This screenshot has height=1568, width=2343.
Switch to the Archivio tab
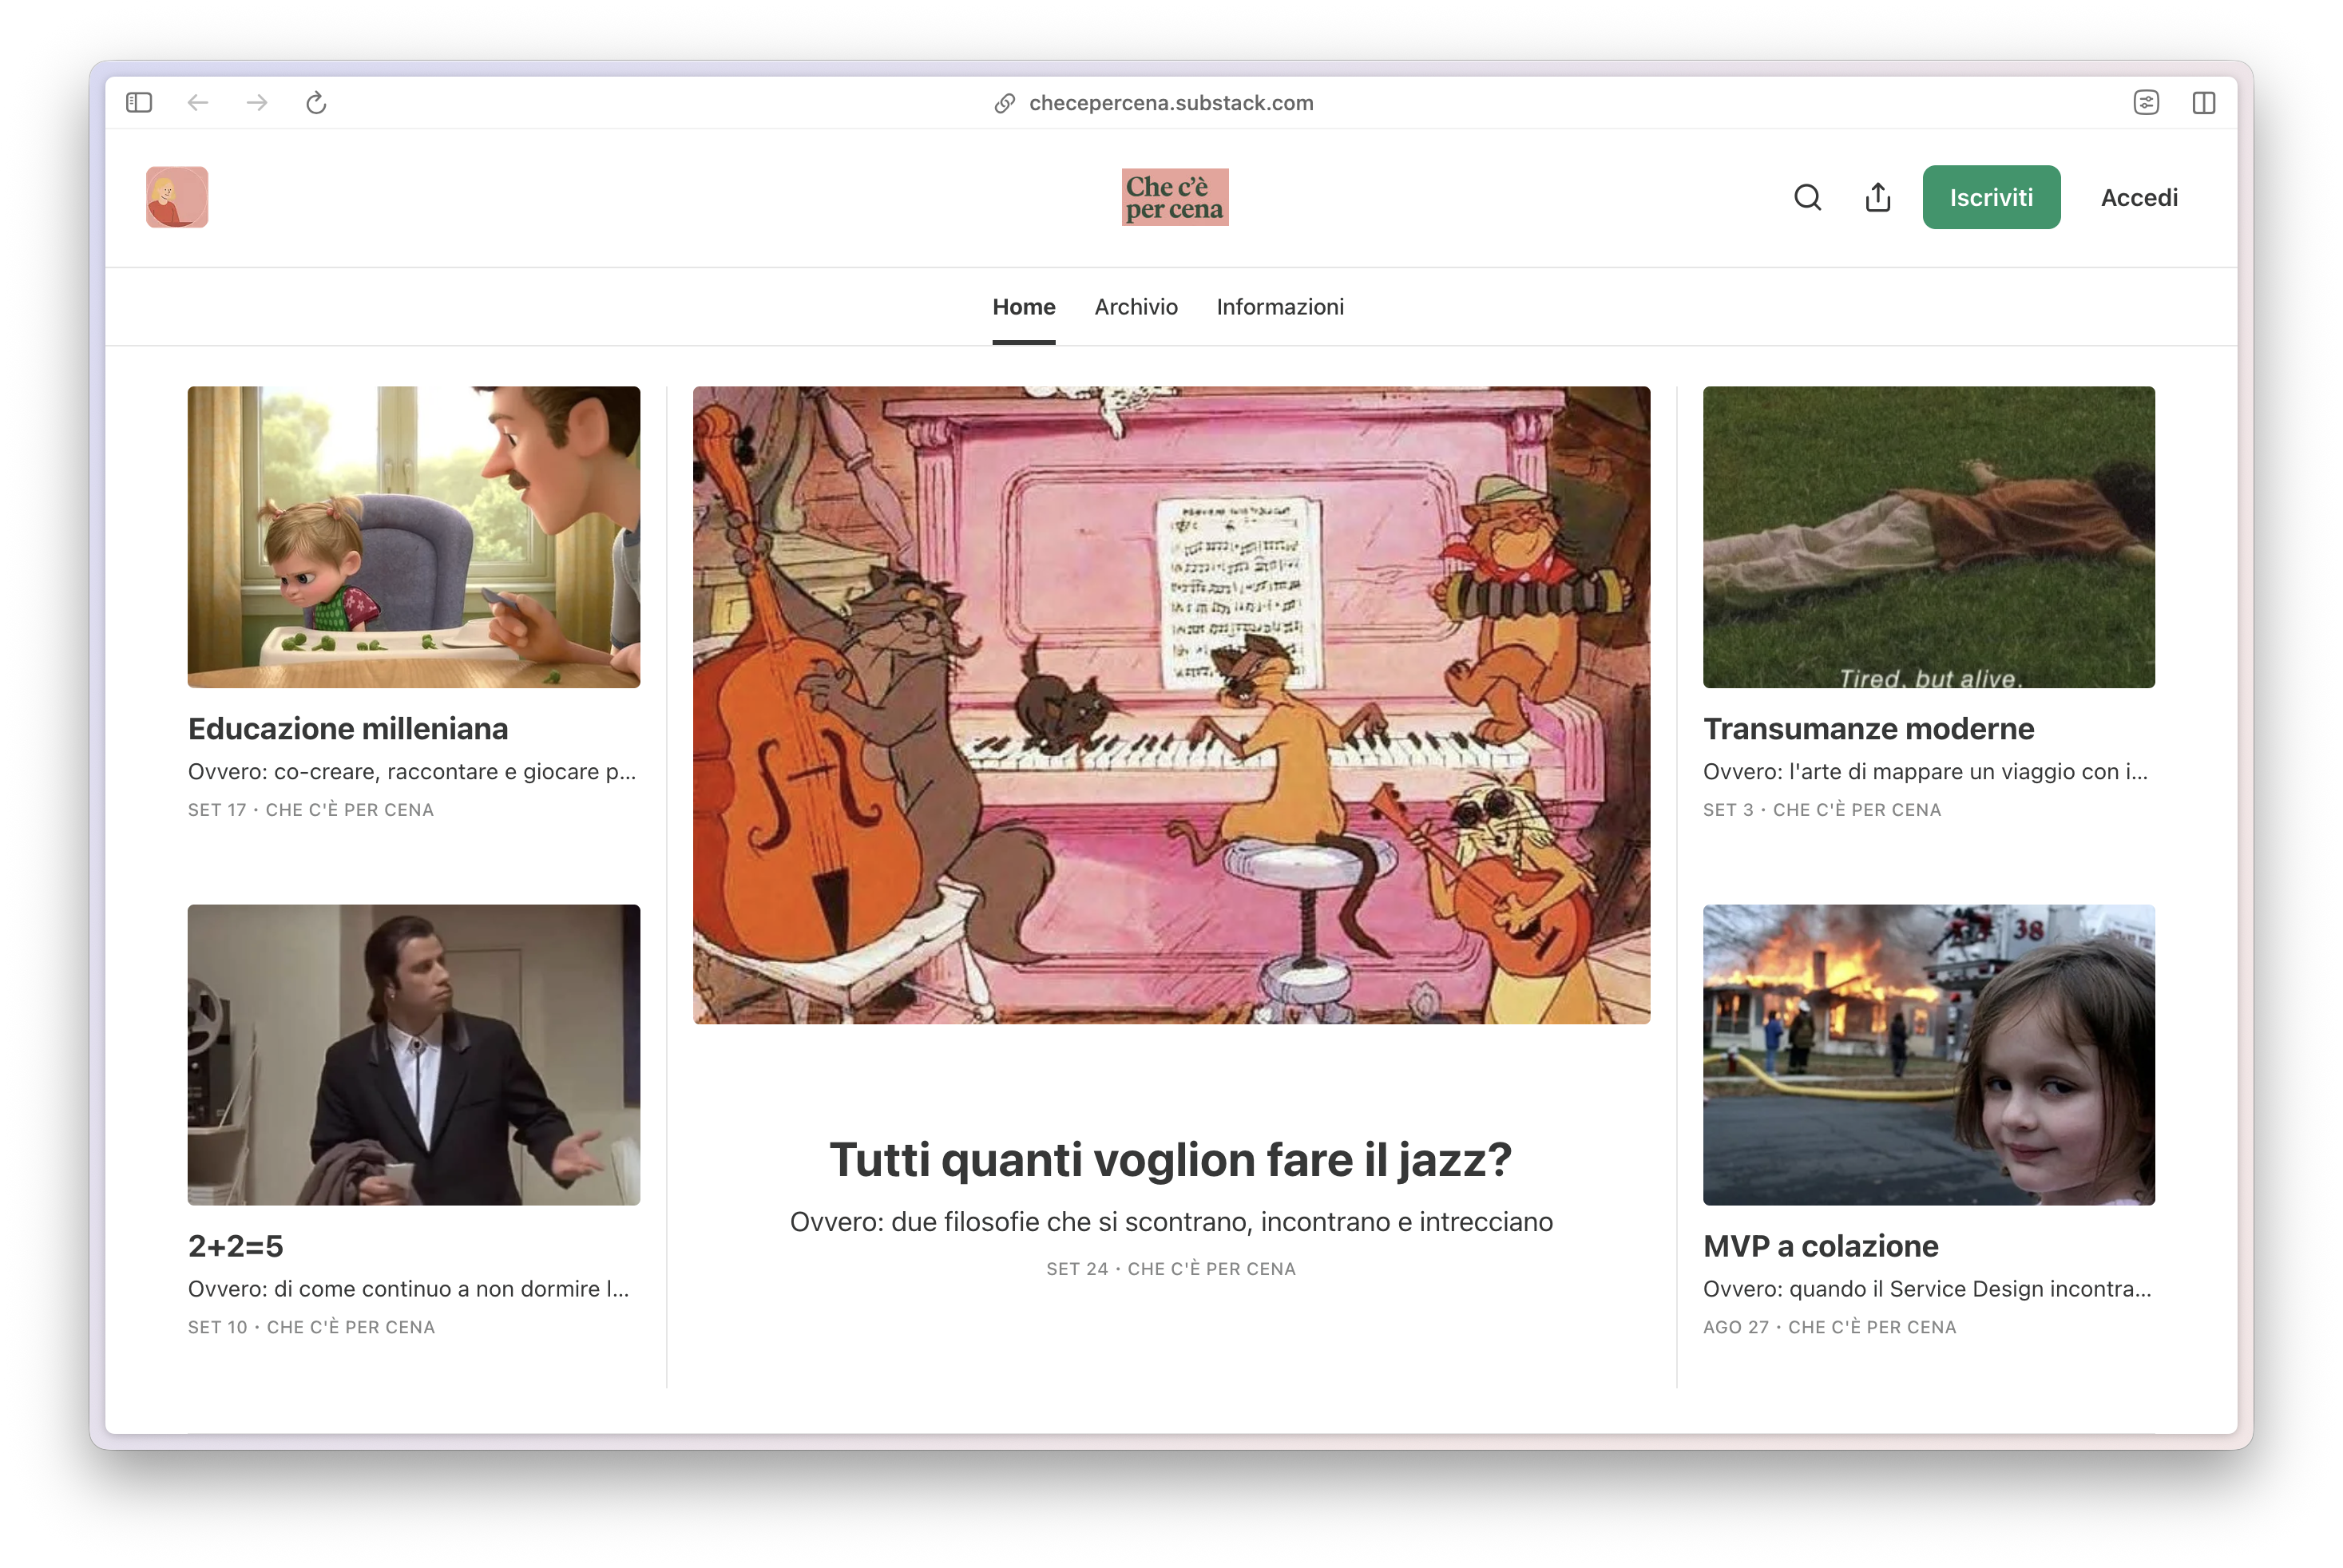click(x=1136, y=307)
